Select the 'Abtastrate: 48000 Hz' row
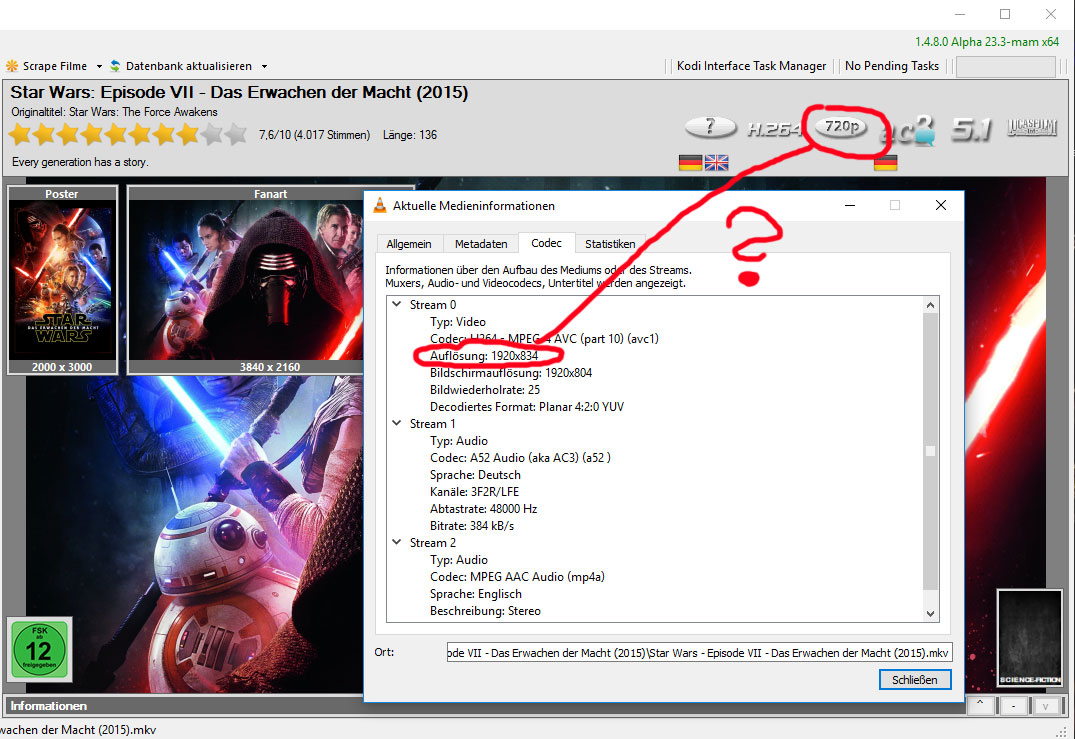The width and height of the screenshot is (1075, 739). click(483, 509)
